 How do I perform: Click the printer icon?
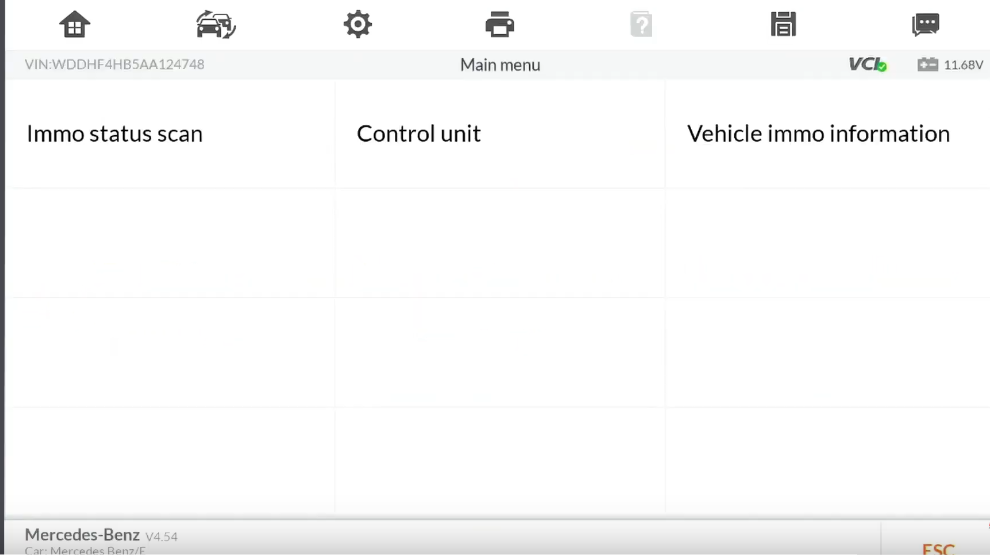[499, 25]
